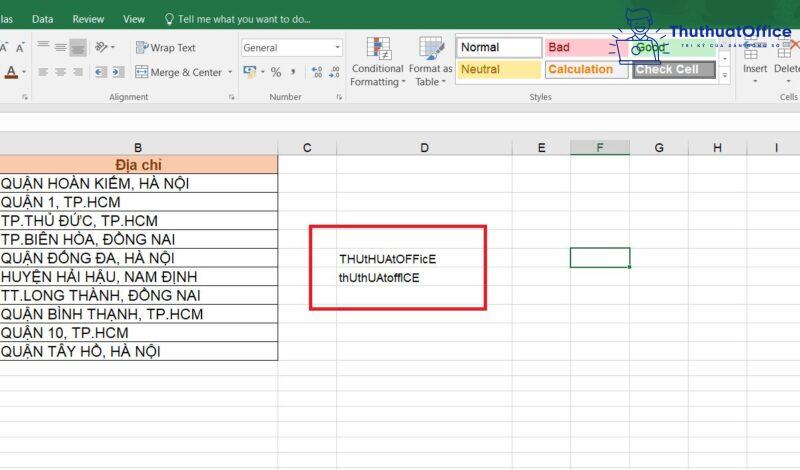Select column F header
The height and width of the screenshot is (470, 800).
pos(600,147)
